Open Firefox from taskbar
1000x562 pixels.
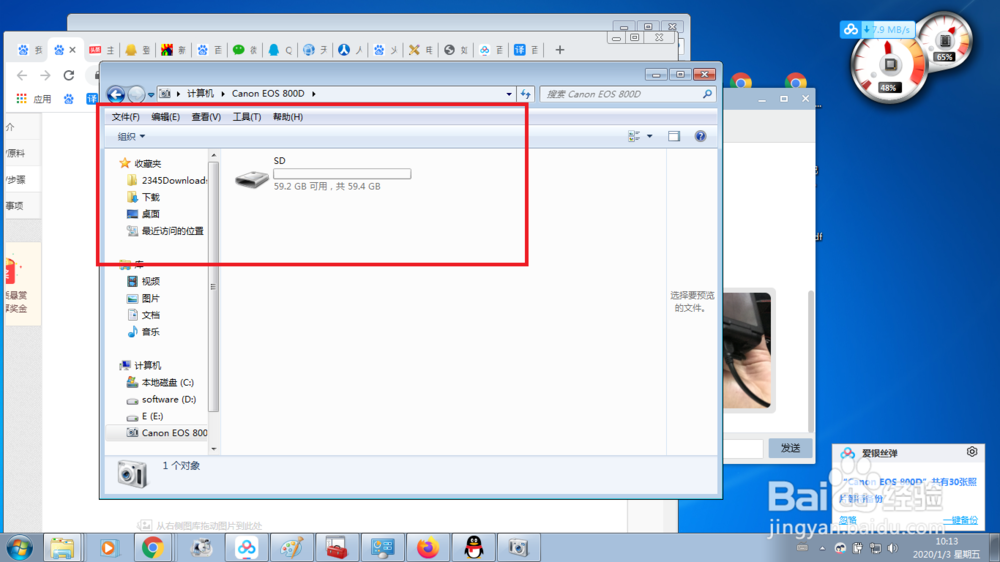427,547
